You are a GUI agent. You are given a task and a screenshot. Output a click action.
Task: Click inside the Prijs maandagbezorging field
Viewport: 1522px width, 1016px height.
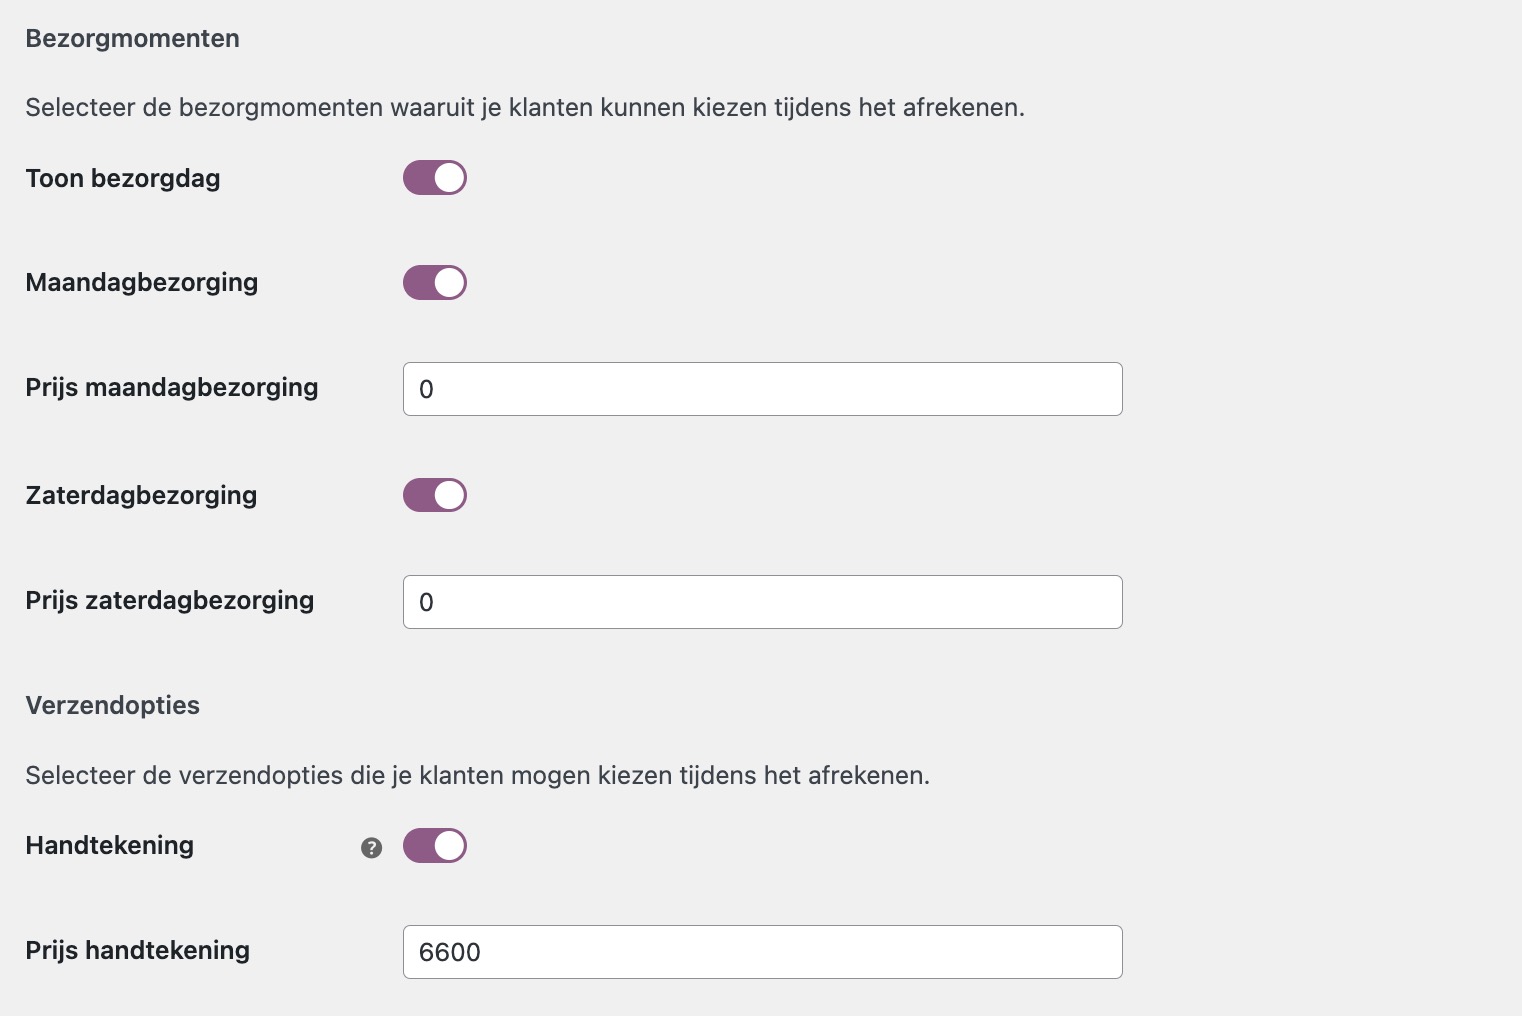(x=762, y=389)
